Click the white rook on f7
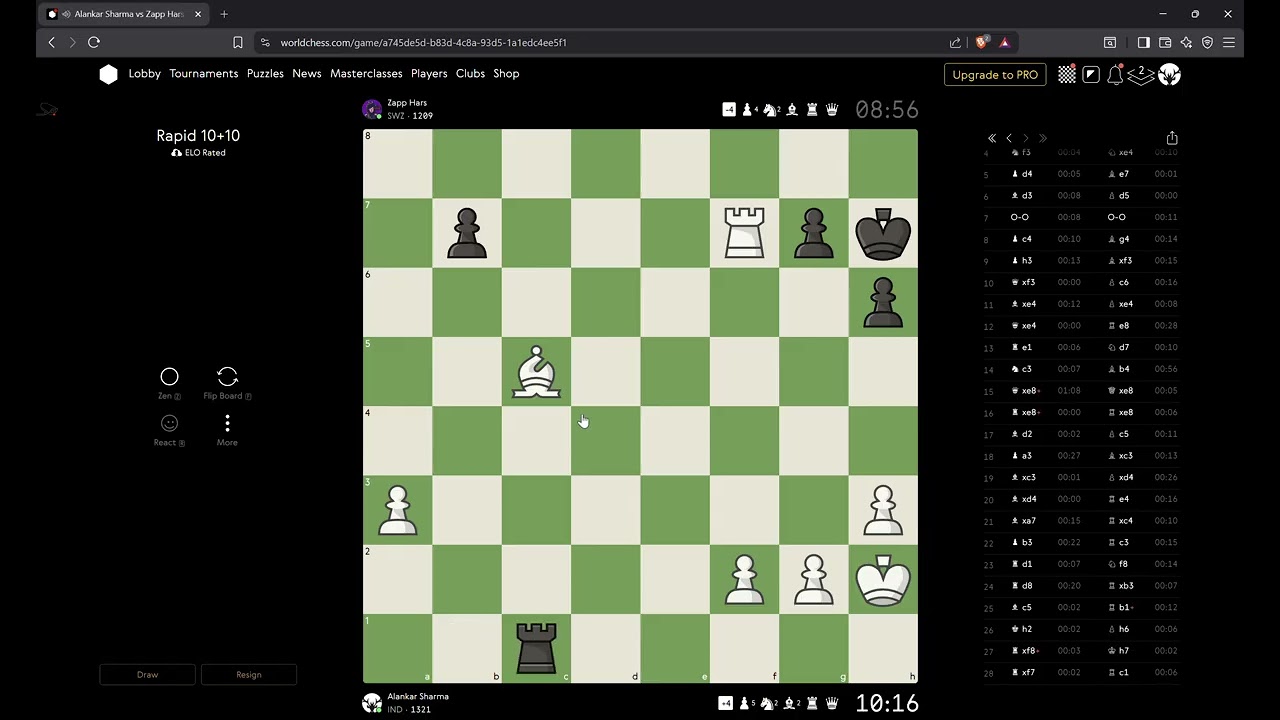The height and width of the screenshot is (720, 1280). coord(744,233)
